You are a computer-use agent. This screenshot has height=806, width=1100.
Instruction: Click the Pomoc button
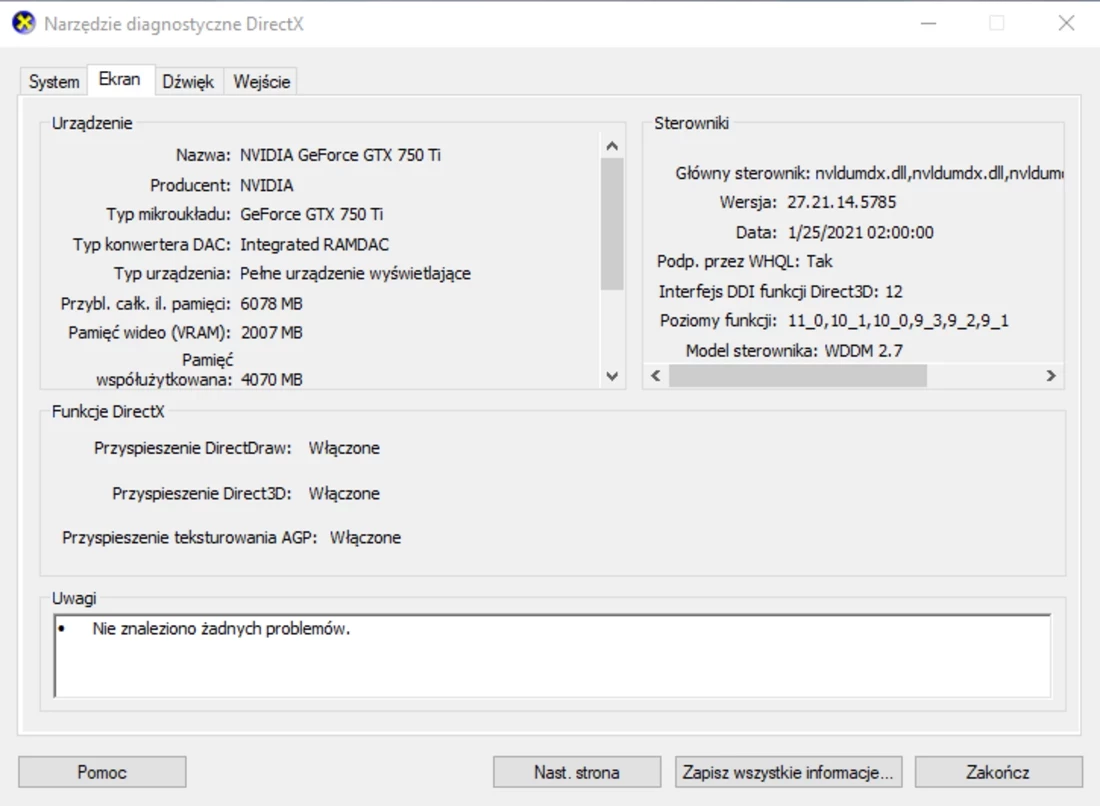click(x=102, y=772)
